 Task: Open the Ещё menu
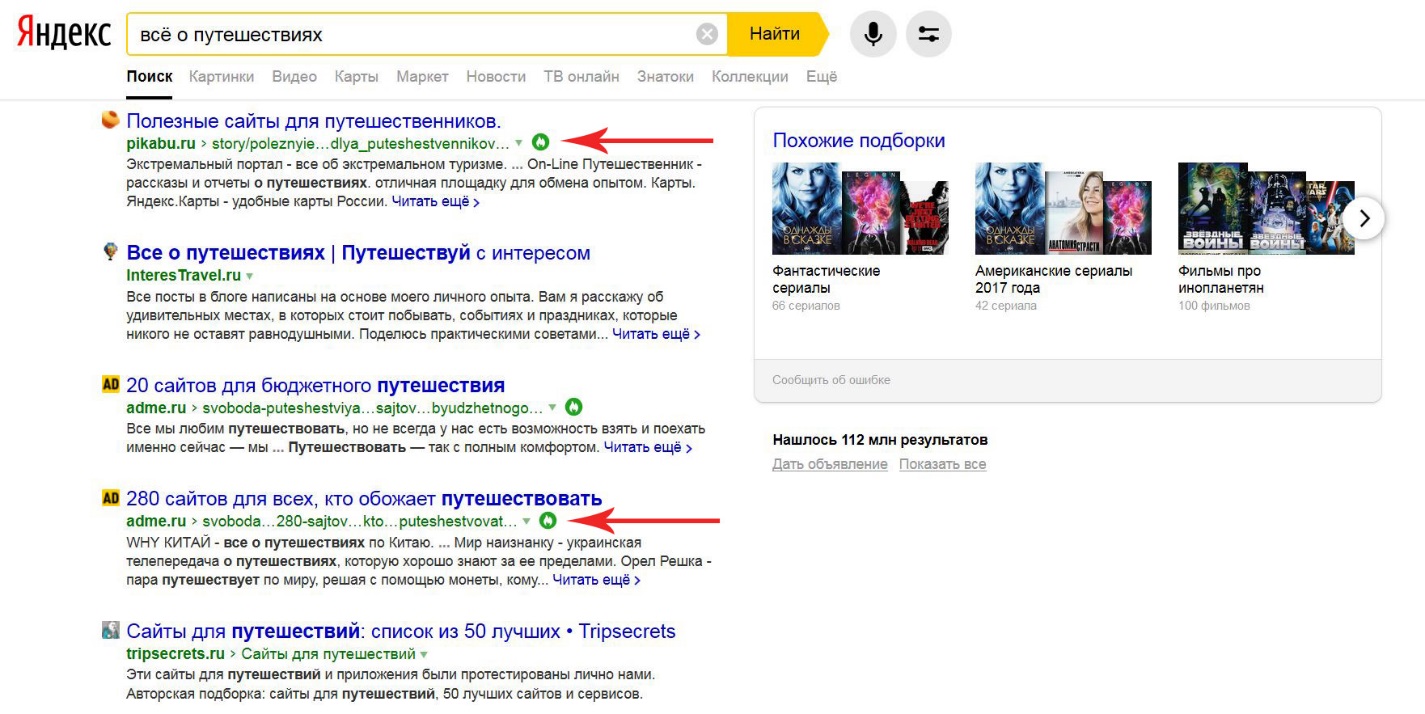(821, 77)
